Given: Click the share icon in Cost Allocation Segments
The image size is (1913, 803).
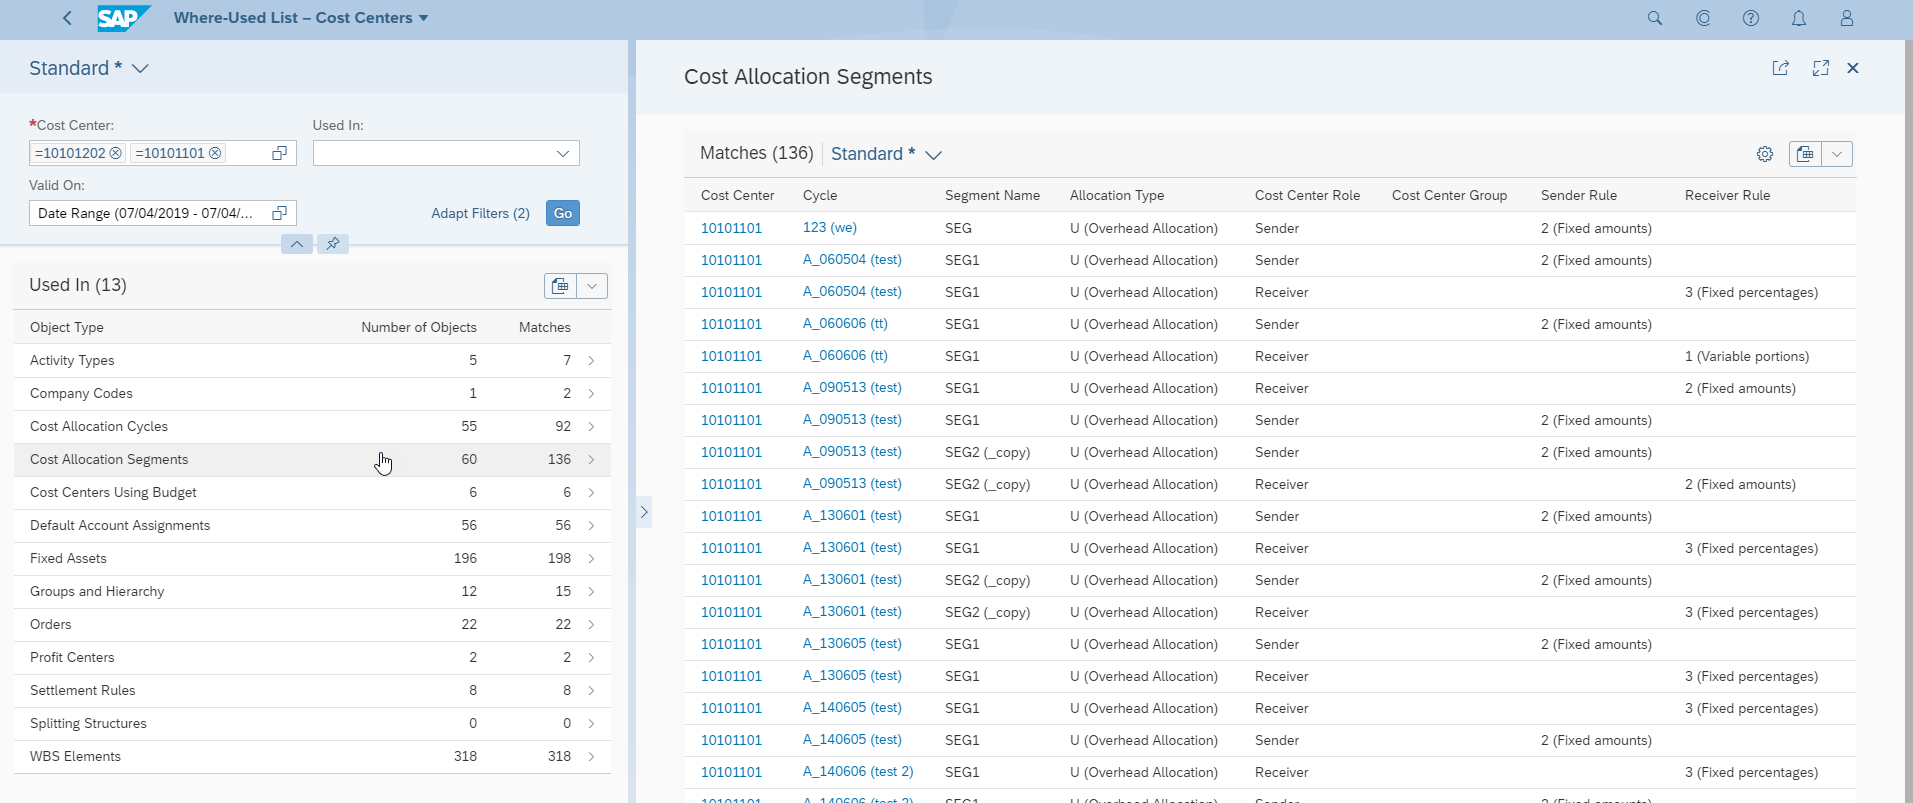Looking at the screenshot, I should pyautogui.click(x=1781, y=68).
